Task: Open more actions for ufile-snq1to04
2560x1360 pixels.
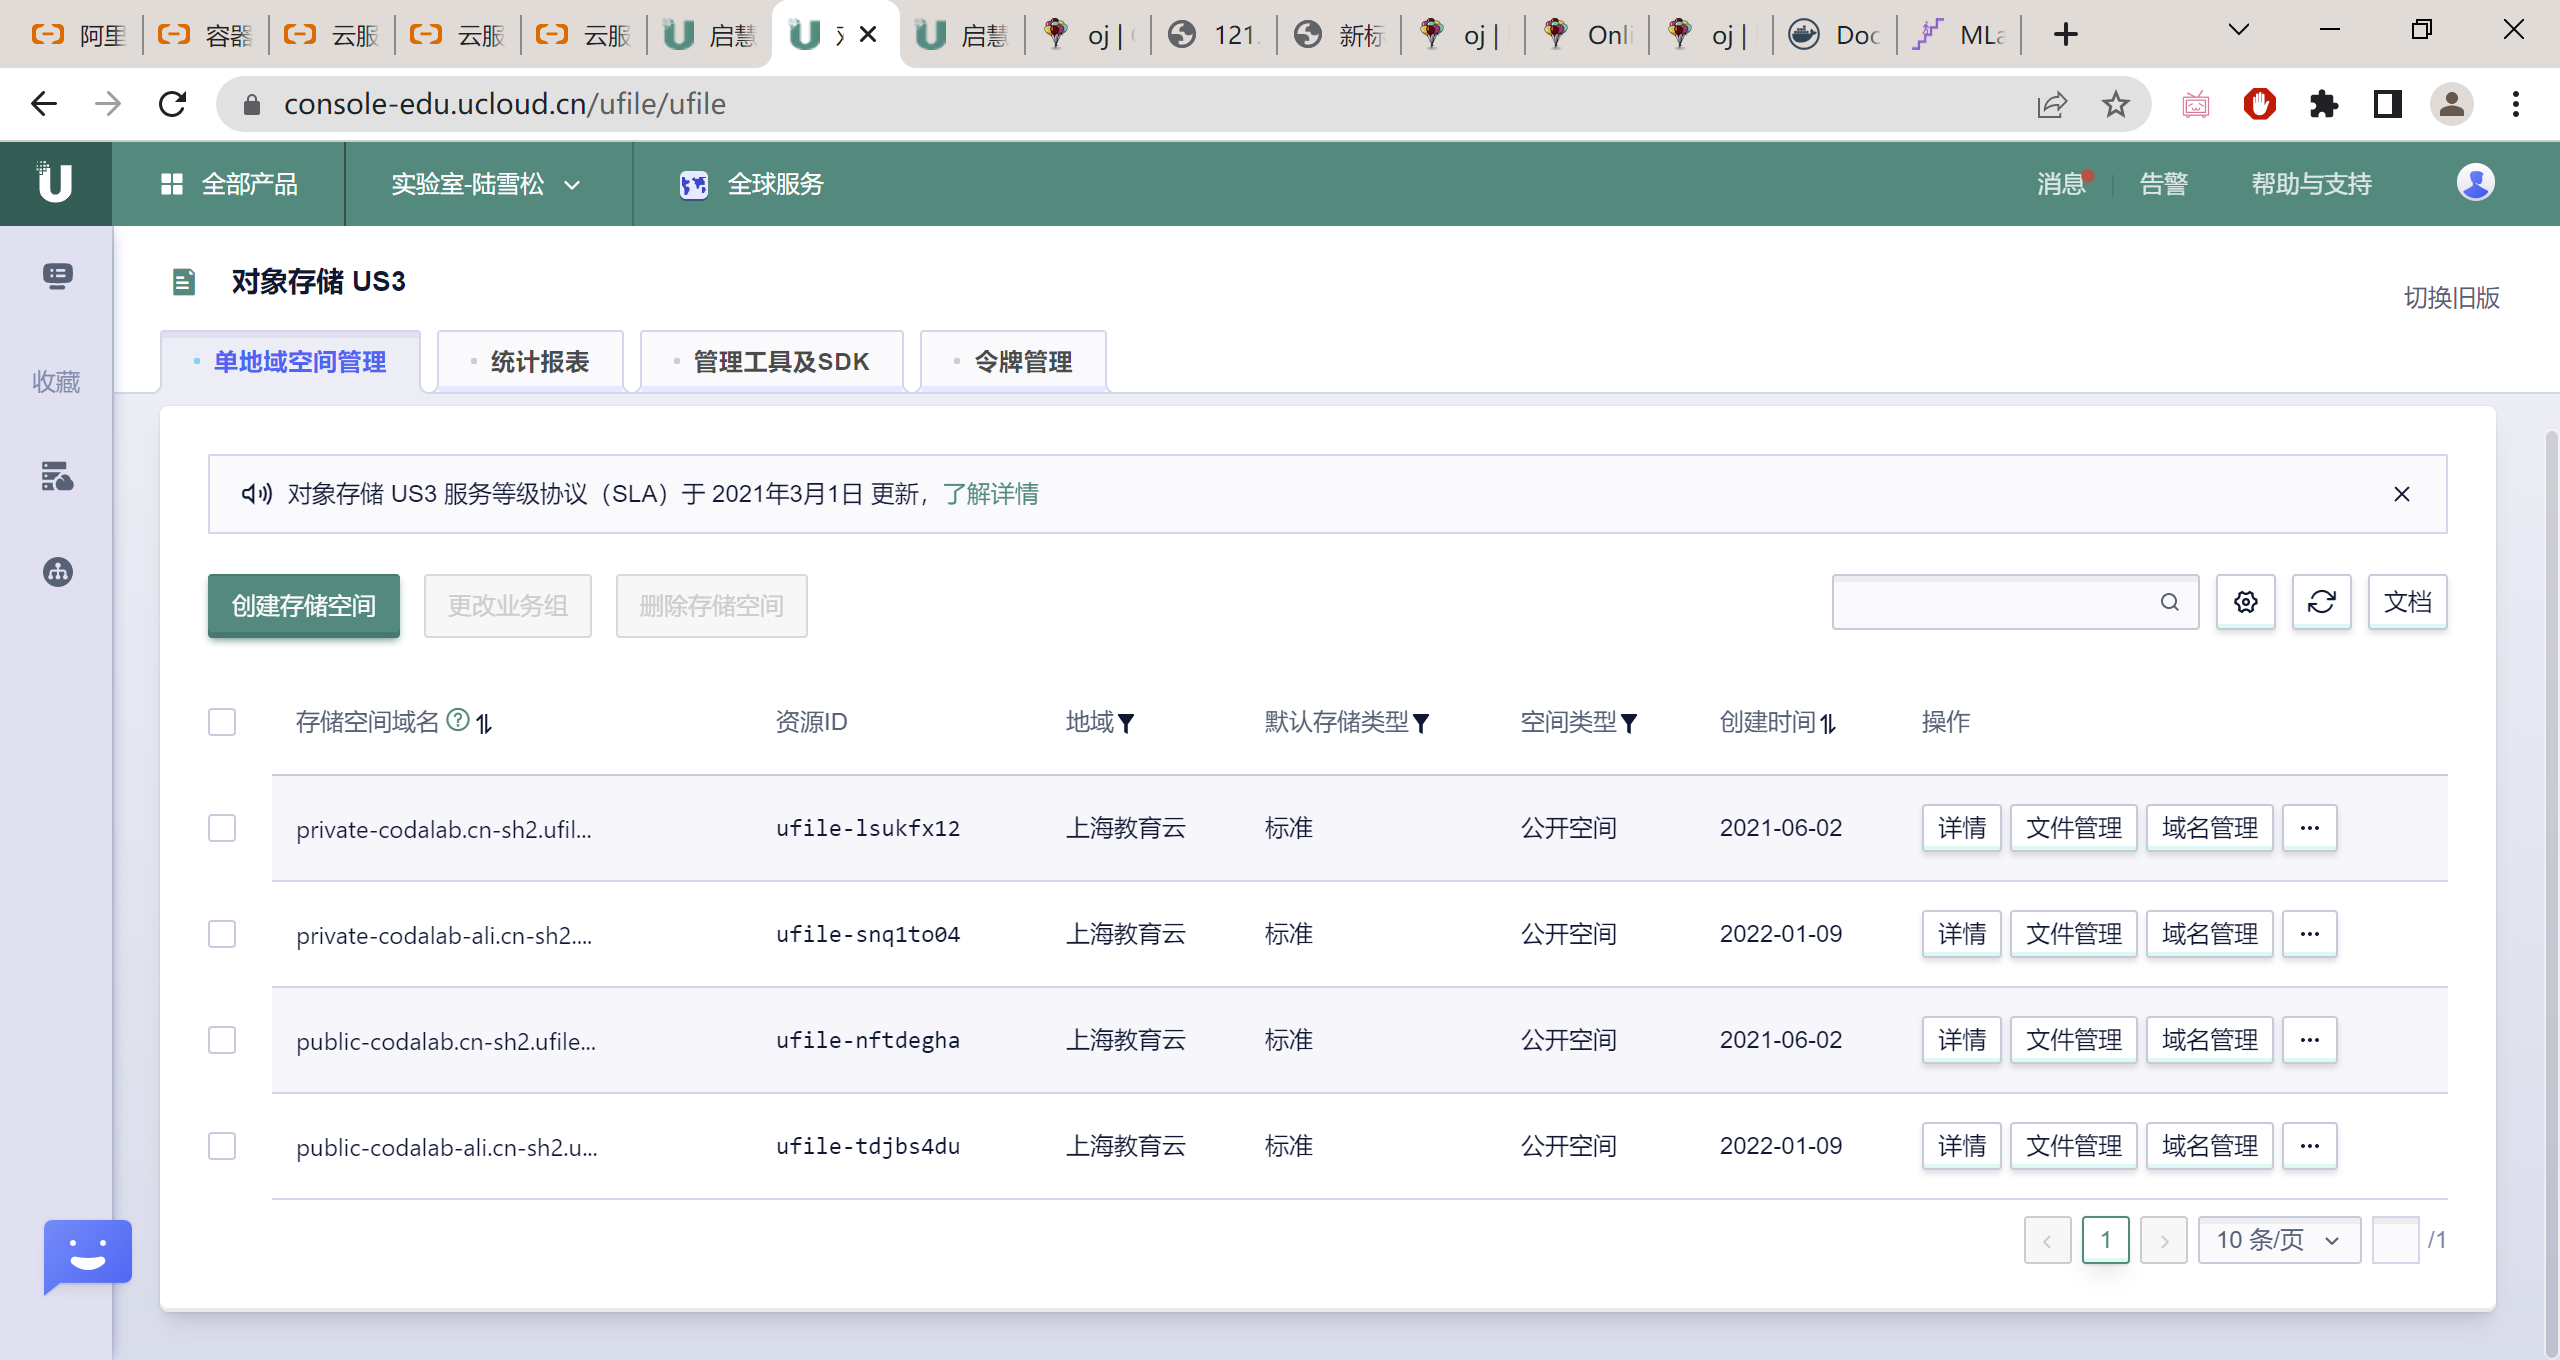Action: coord(2309,934)
